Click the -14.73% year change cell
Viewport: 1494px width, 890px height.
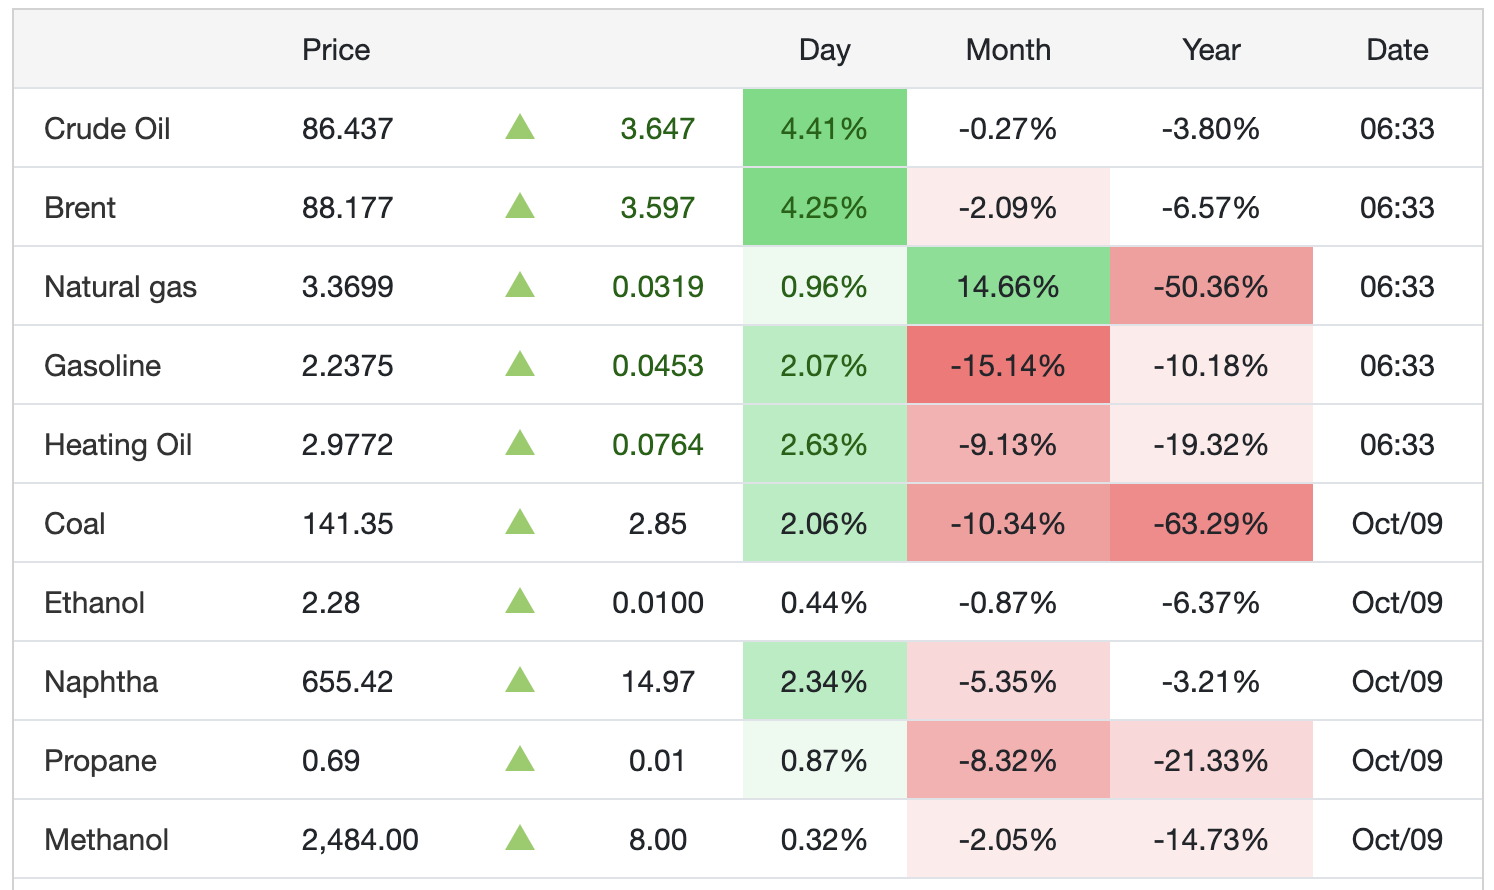[x=1211, y=839]
